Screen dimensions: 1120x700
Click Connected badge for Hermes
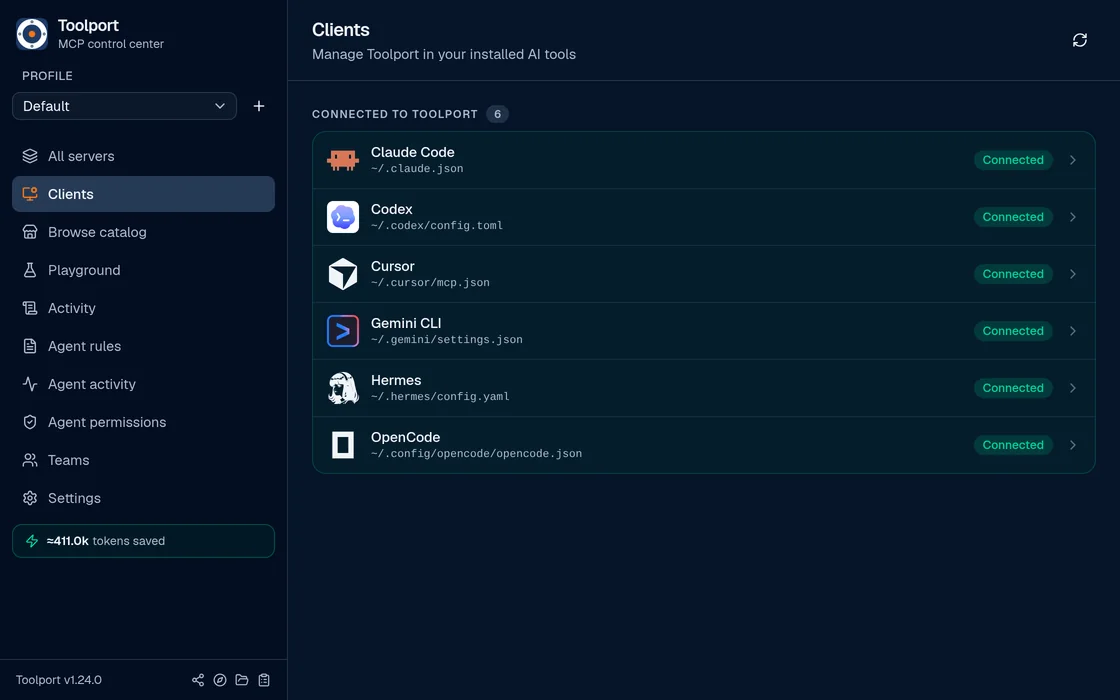(1013, 388)
